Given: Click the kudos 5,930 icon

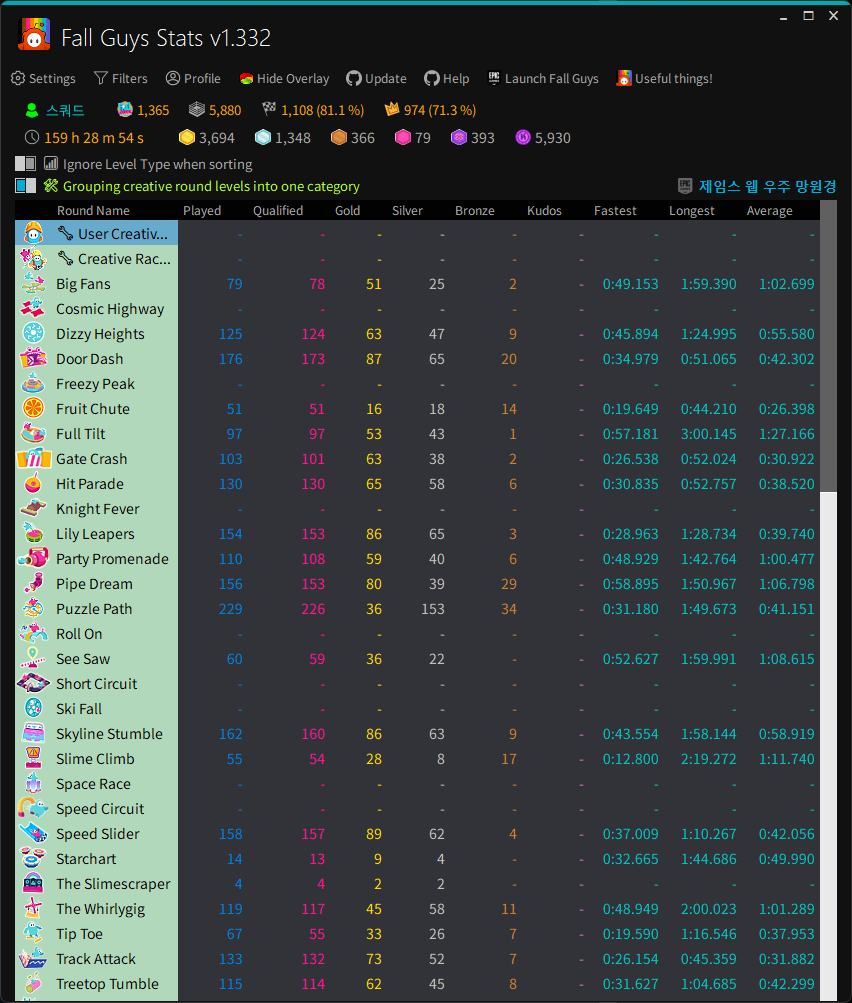Looking at the screenshot, I should tap(523, 138).
